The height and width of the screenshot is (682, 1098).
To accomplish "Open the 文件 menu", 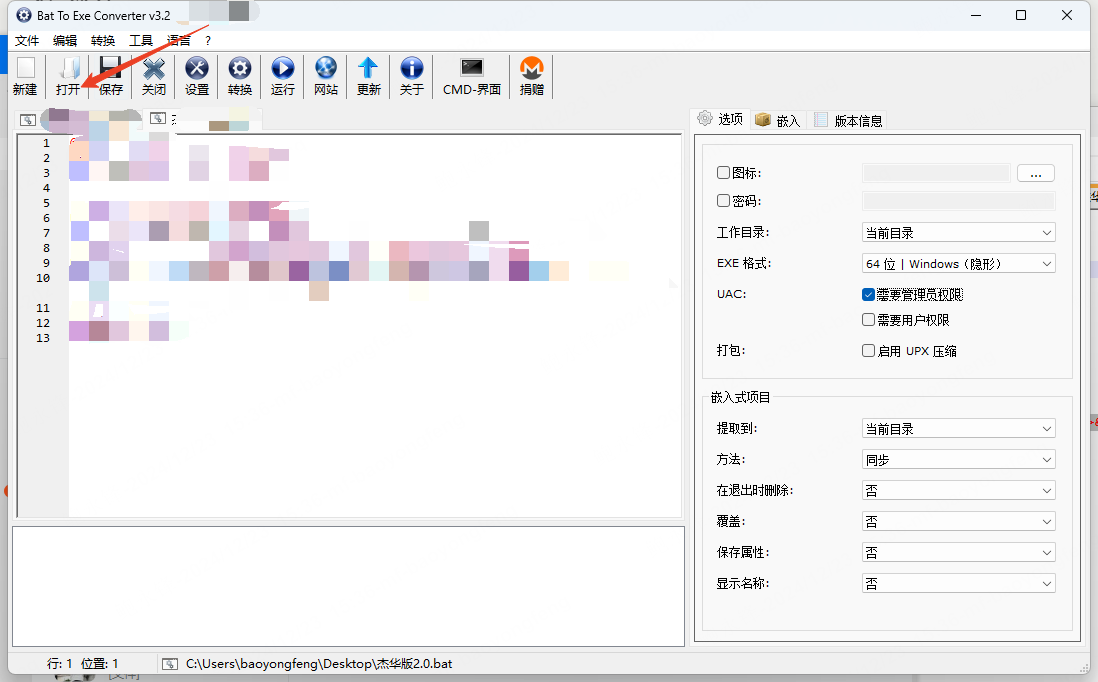I will click(27, 41).
